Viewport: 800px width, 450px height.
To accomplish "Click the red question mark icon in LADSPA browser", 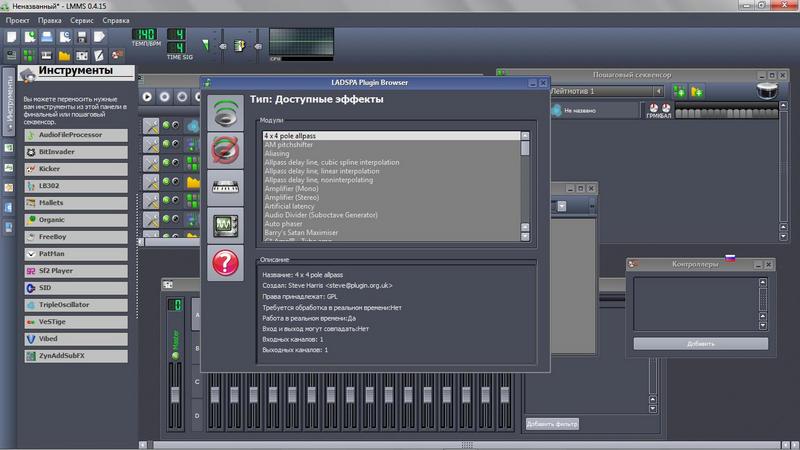I will pyautogui.click(x=226, y=263).
